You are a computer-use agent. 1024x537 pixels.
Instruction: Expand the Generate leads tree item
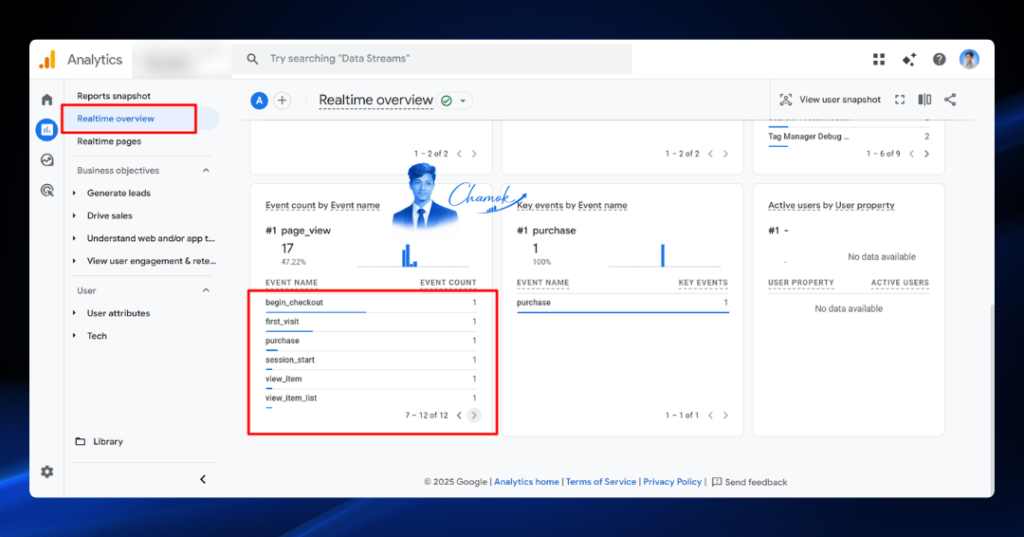click(74, 193)
